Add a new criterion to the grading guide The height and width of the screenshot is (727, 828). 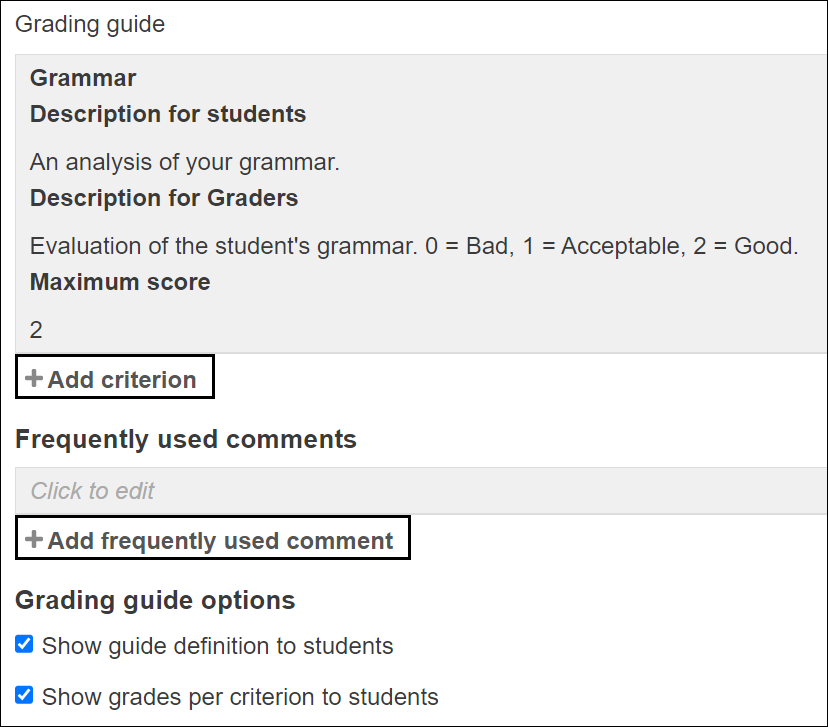(114, 378)
